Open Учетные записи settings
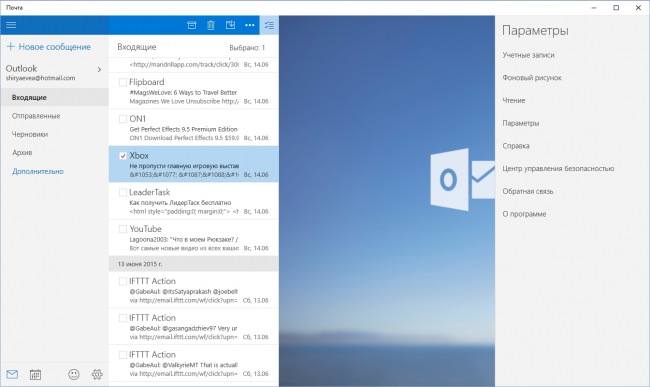Image resolution: width=650 pixels, height=387 pixels. pyautogui.click(x=528, y=55)
